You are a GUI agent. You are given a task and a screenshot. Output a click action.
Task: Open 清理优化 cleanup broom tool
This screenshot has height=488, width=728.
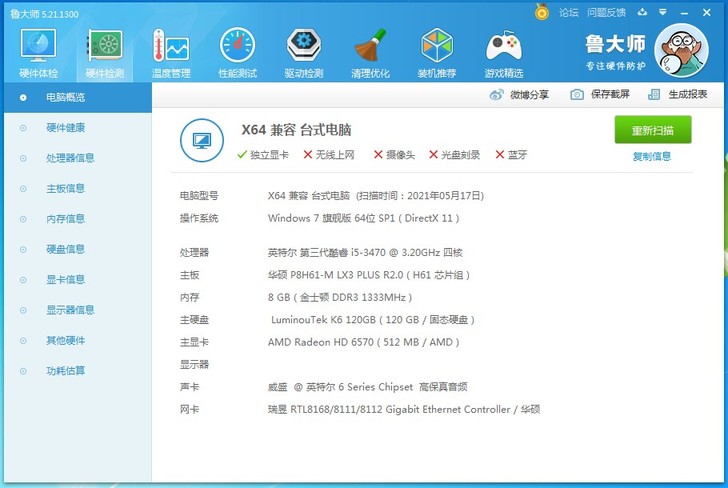(370, 53)
